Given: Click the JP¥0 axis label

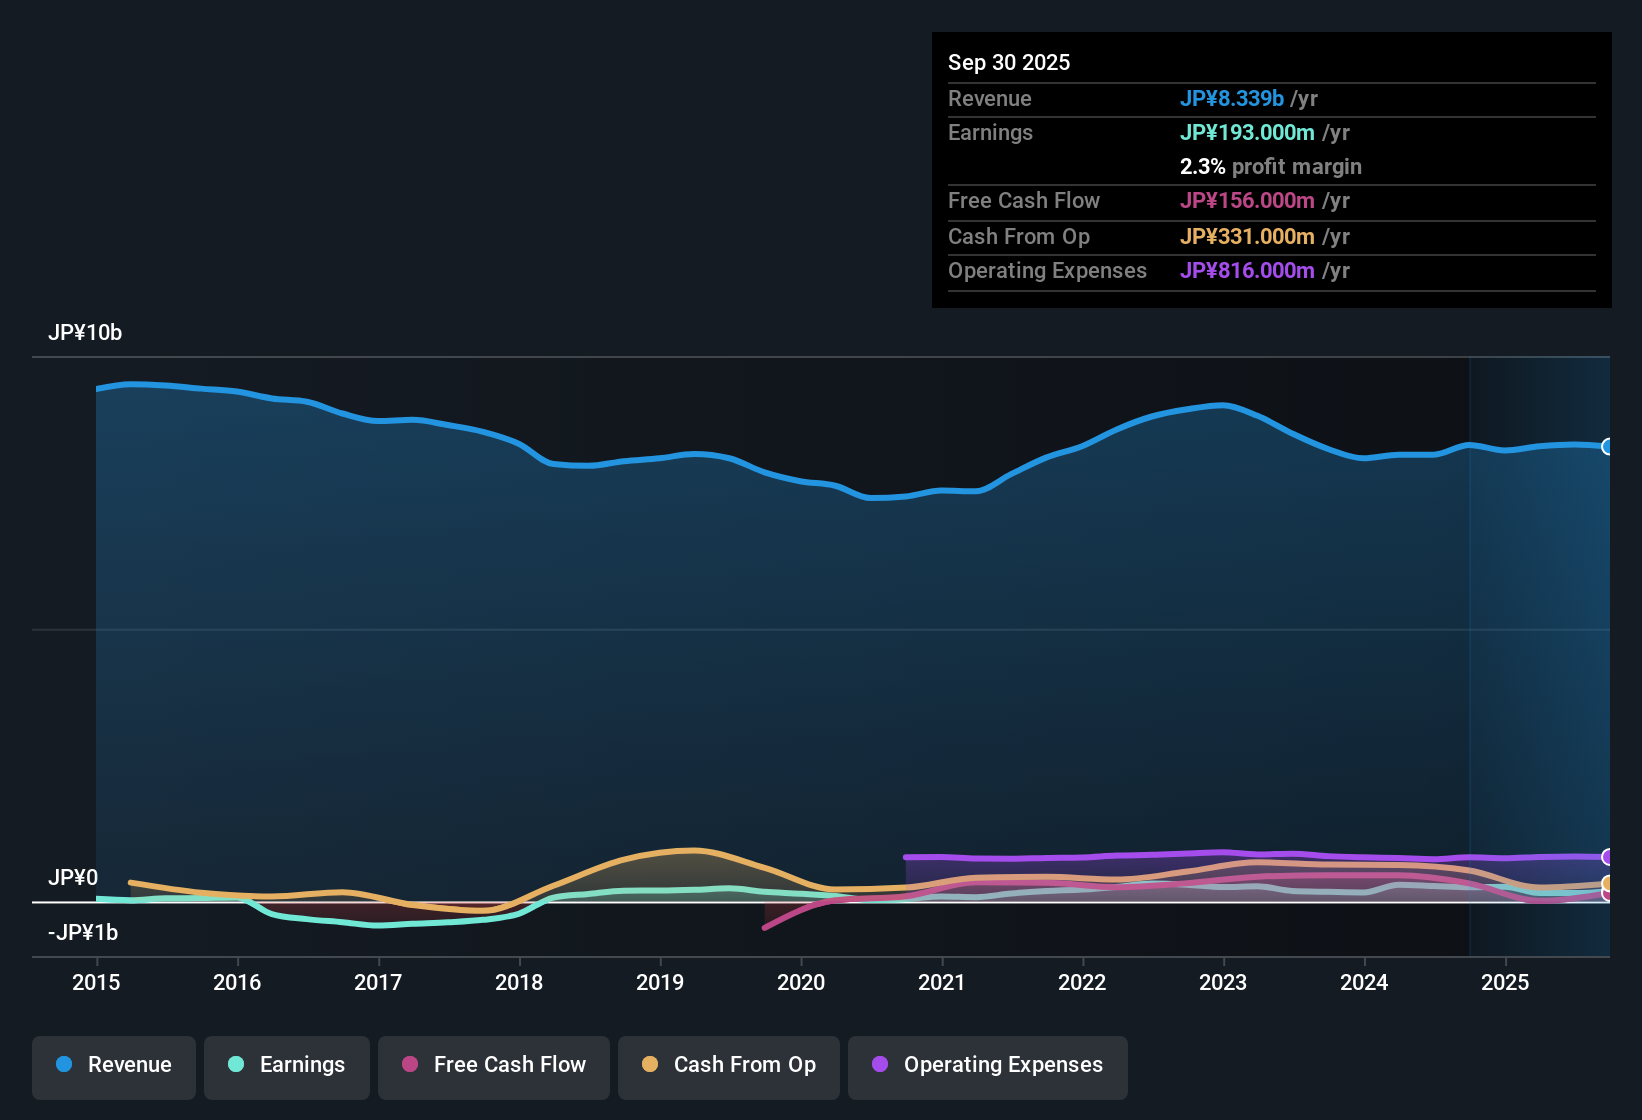Looking at the screenshot, I should click(x=73, y=877).
